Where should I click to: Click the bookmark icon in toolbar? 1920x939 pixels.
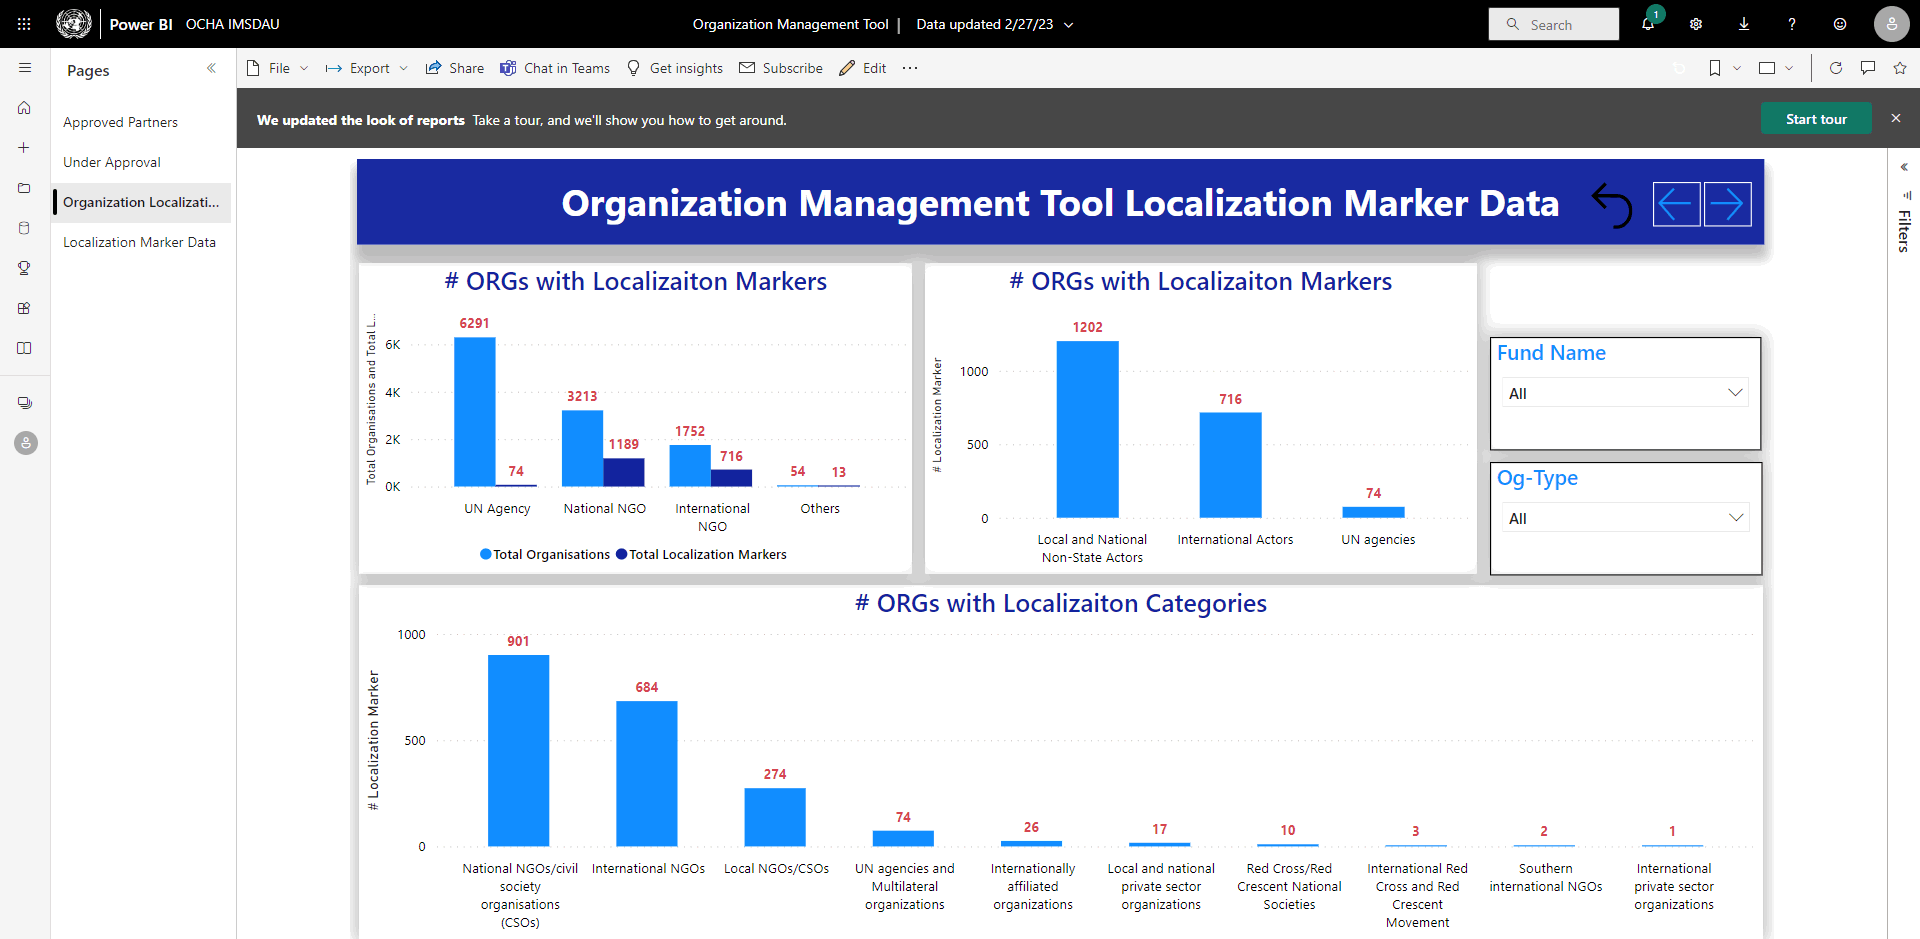[1715, 68]
